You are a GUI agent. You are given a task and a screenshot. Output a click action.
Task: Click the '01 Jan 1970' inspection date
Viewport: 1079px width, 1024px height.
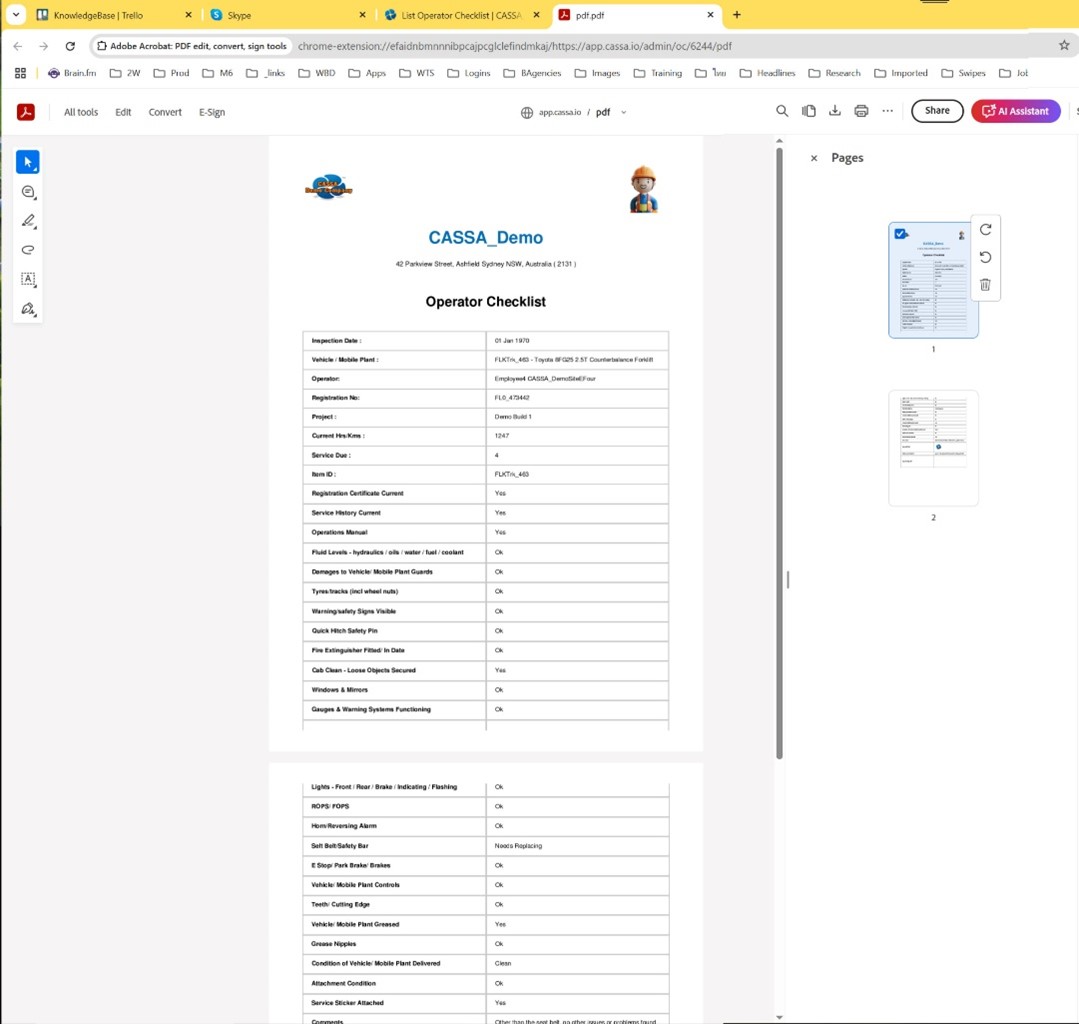coord(511,341)
